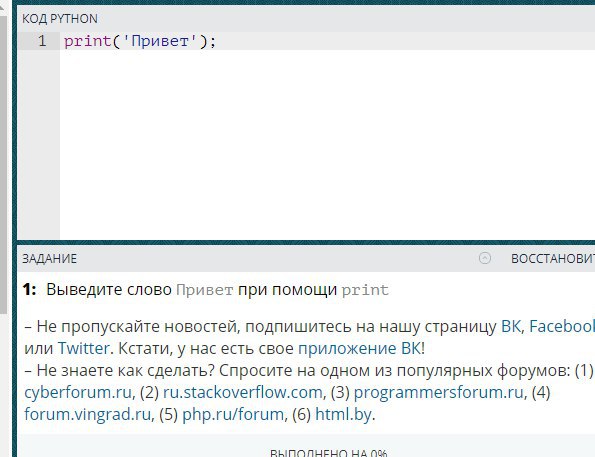
Task: Click the left vertical scrollbar thumb
Action: coord(3,165)
